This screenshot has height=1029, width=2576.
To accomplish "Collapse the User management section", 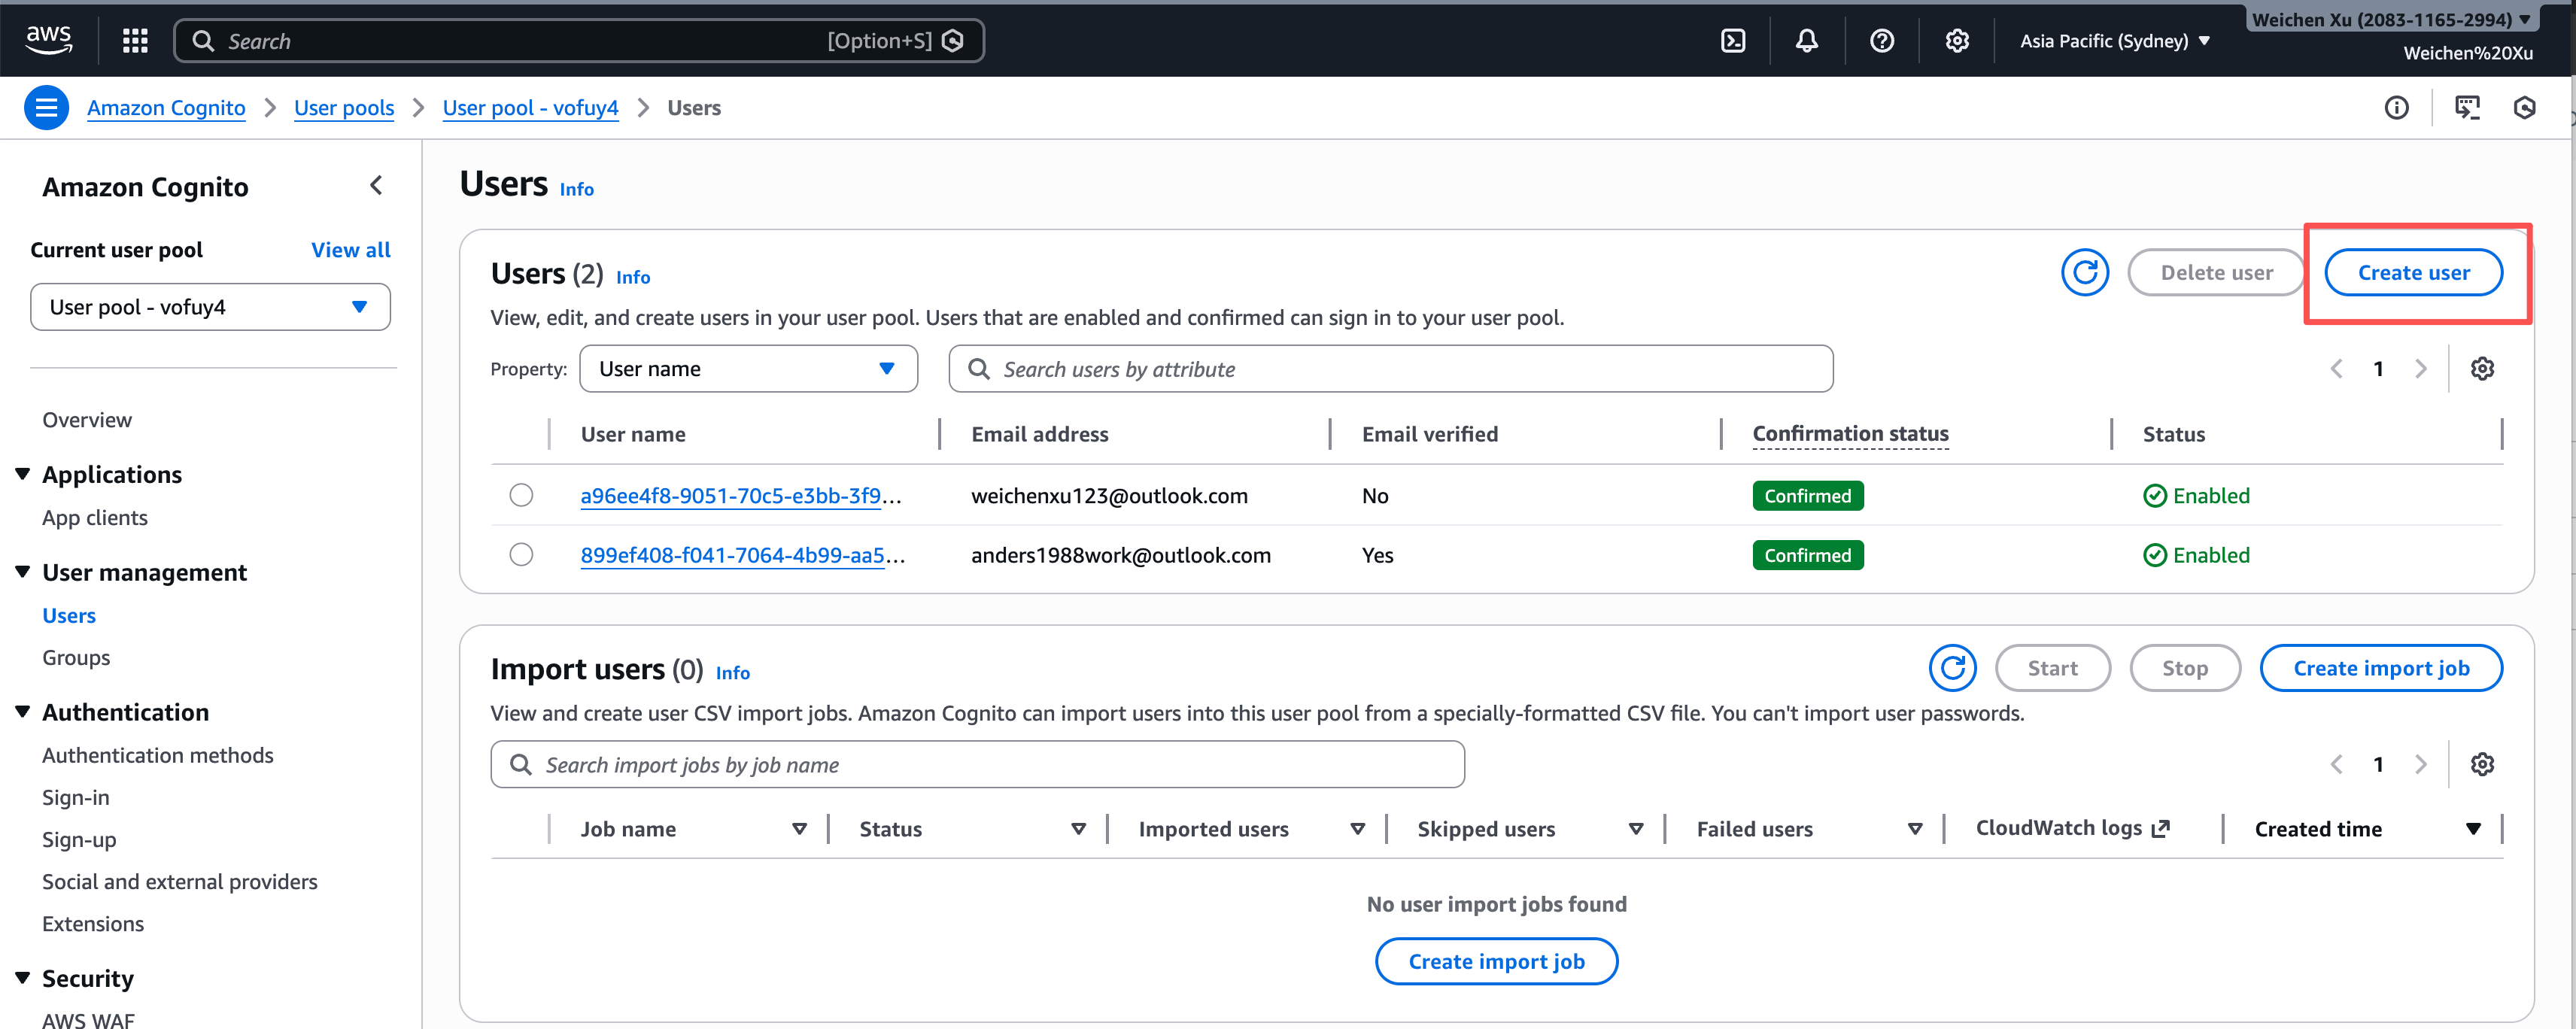I will 23,572.
